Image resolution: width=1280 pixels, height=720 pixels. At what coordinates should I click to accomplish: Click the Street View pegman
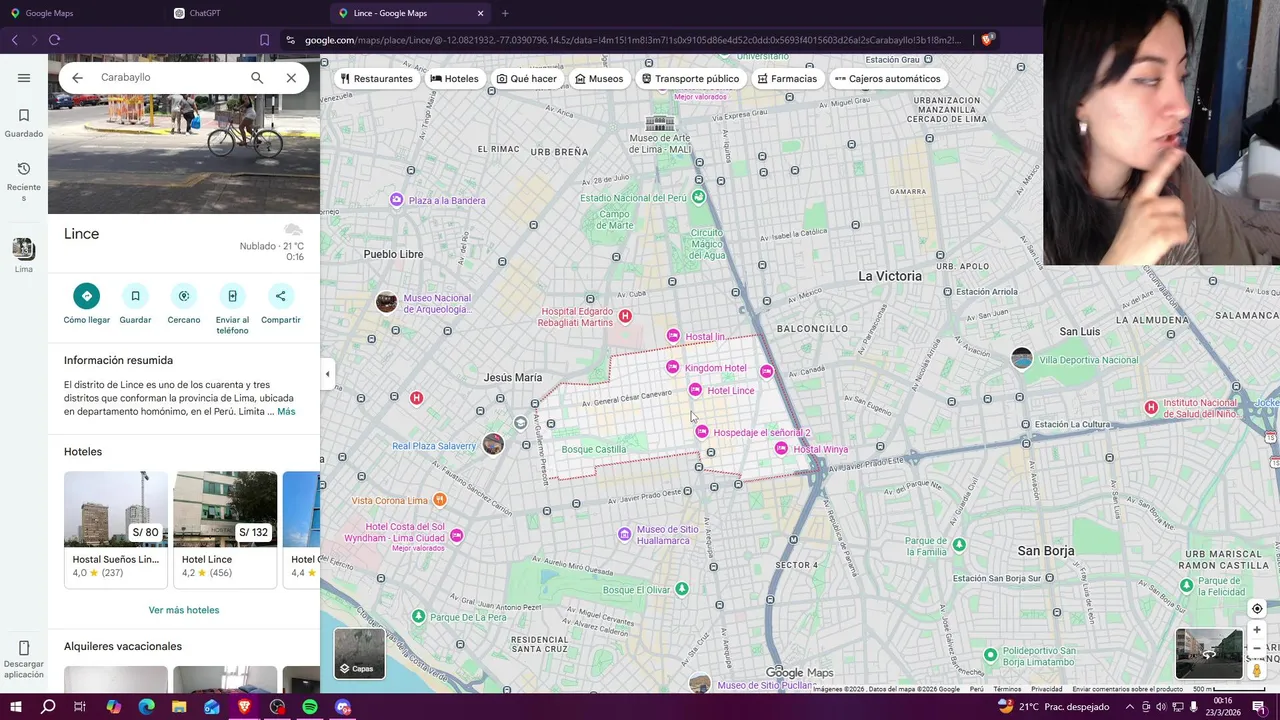[1257, 670]
